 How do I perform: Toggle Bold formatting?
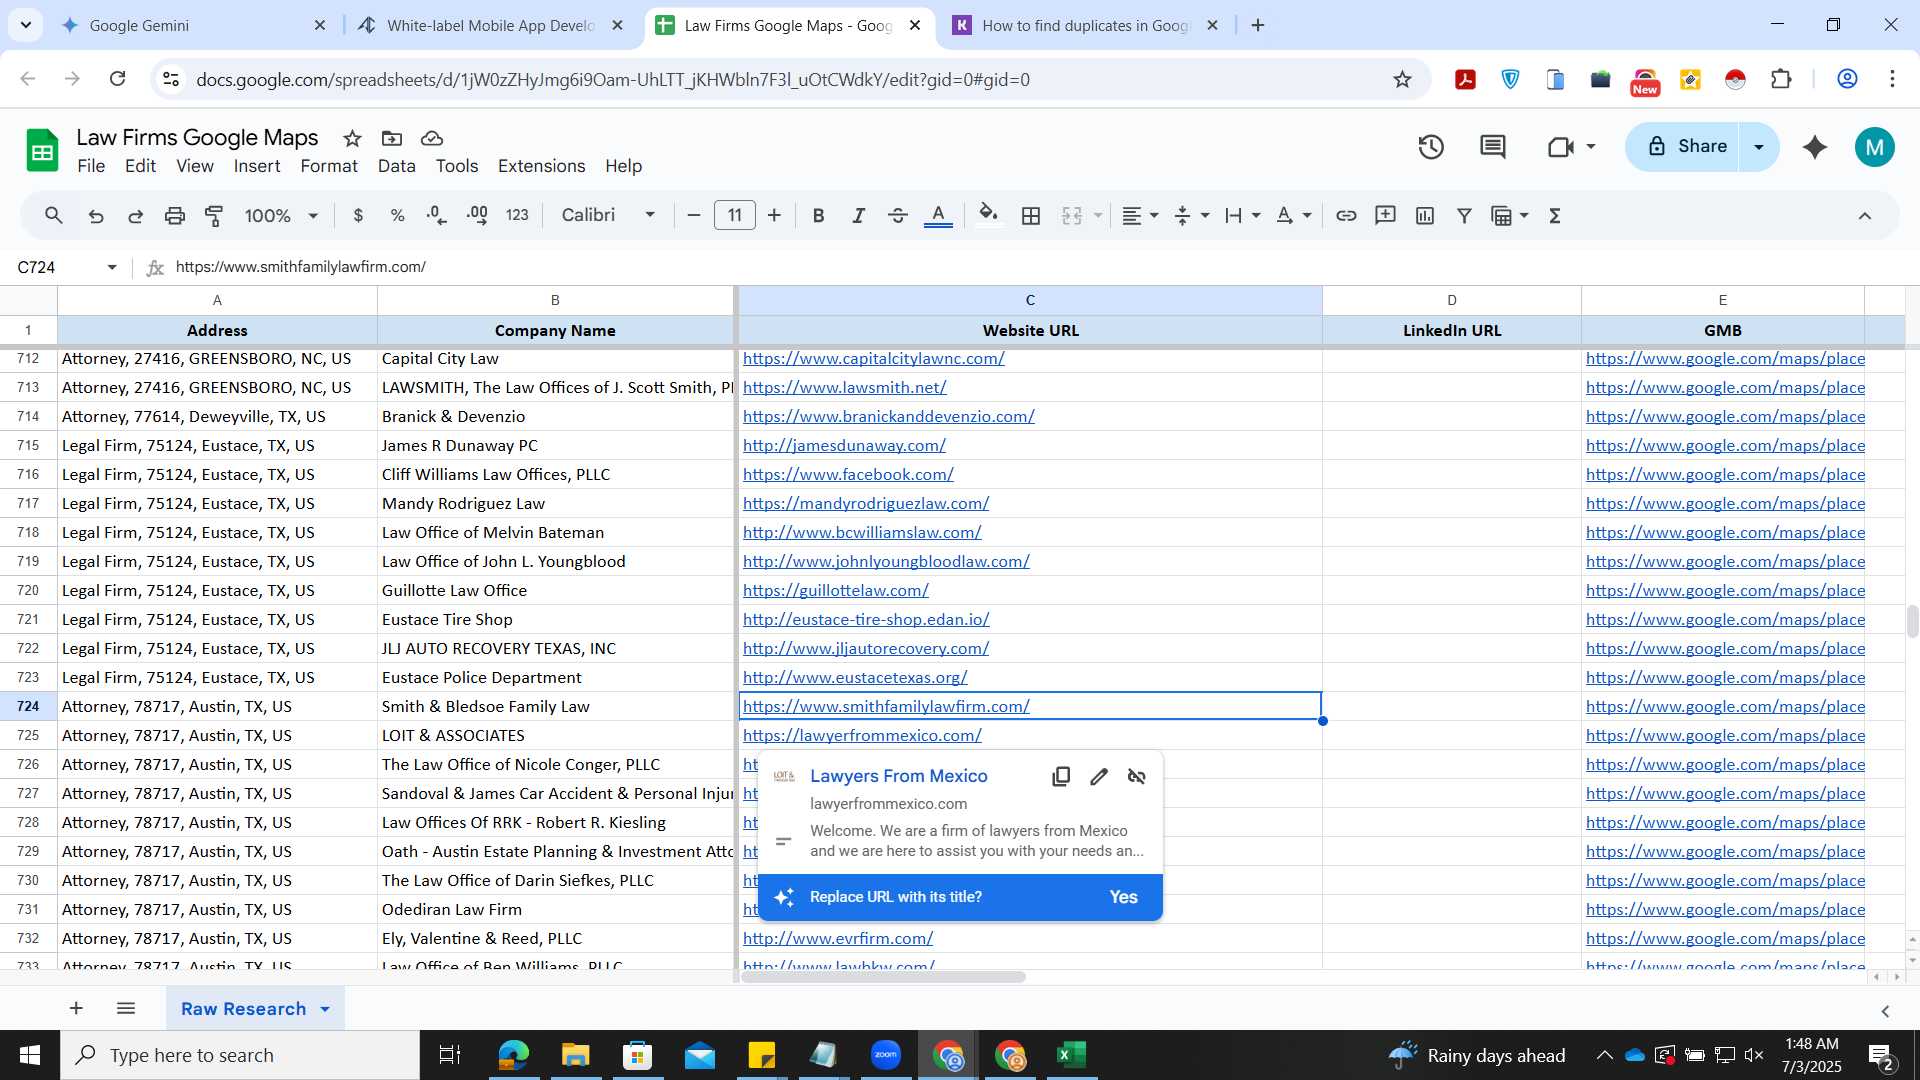pyautogui.click(x=818, y=215)
